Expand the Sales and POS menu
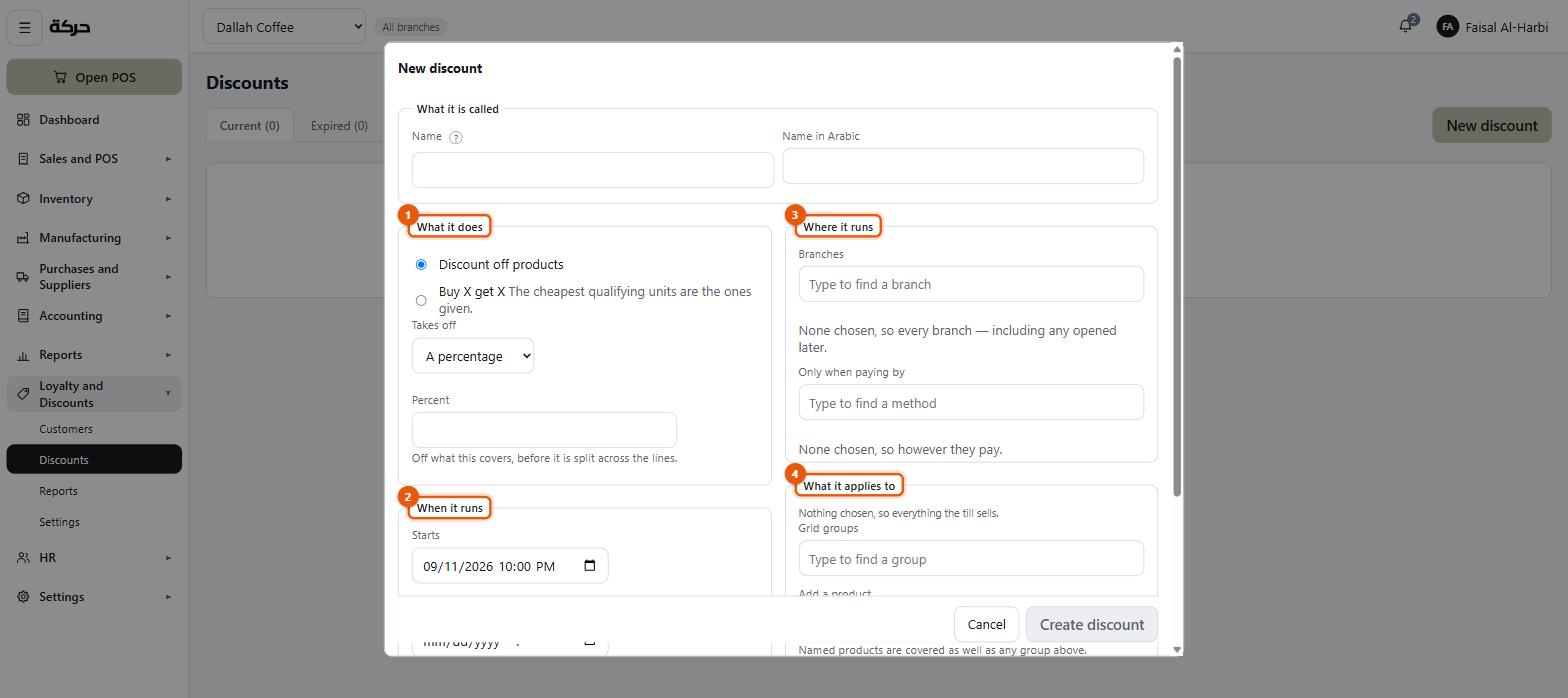Image resolution: width=1568 pixels, height=698 pixels. [x=168, y=159]
